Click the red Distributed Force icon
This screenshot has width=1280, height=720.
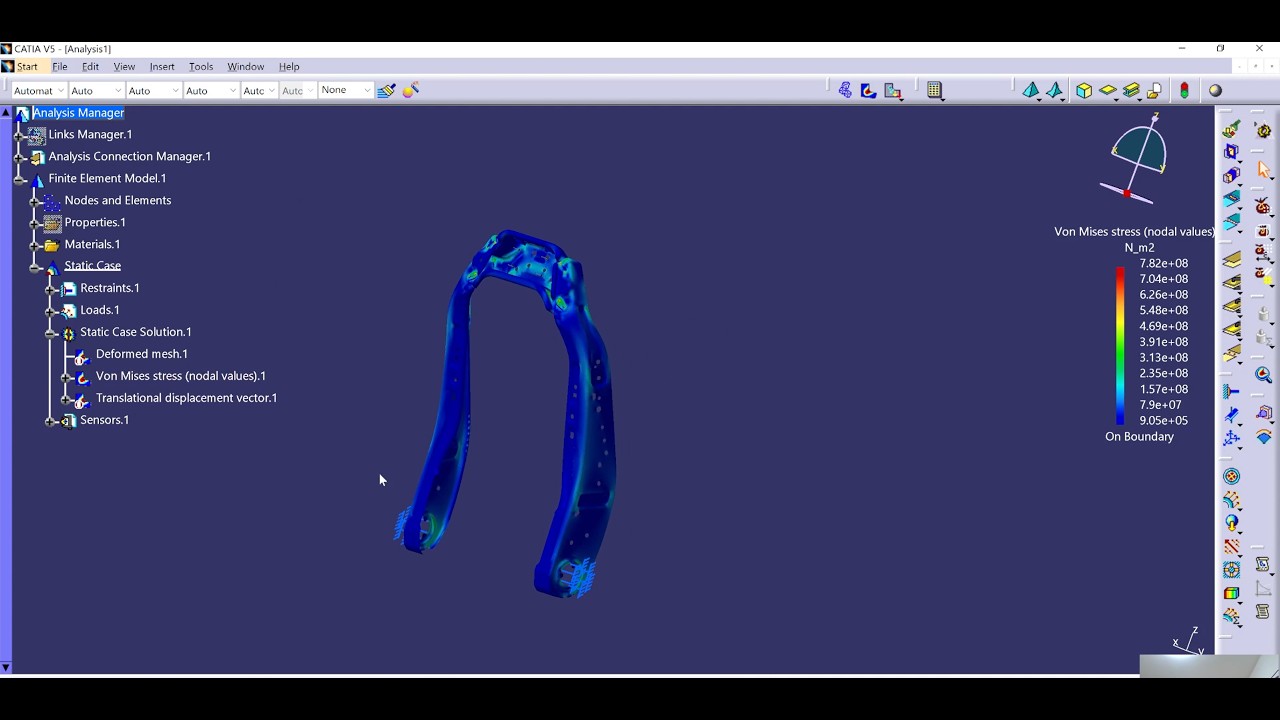[1232, 547]
